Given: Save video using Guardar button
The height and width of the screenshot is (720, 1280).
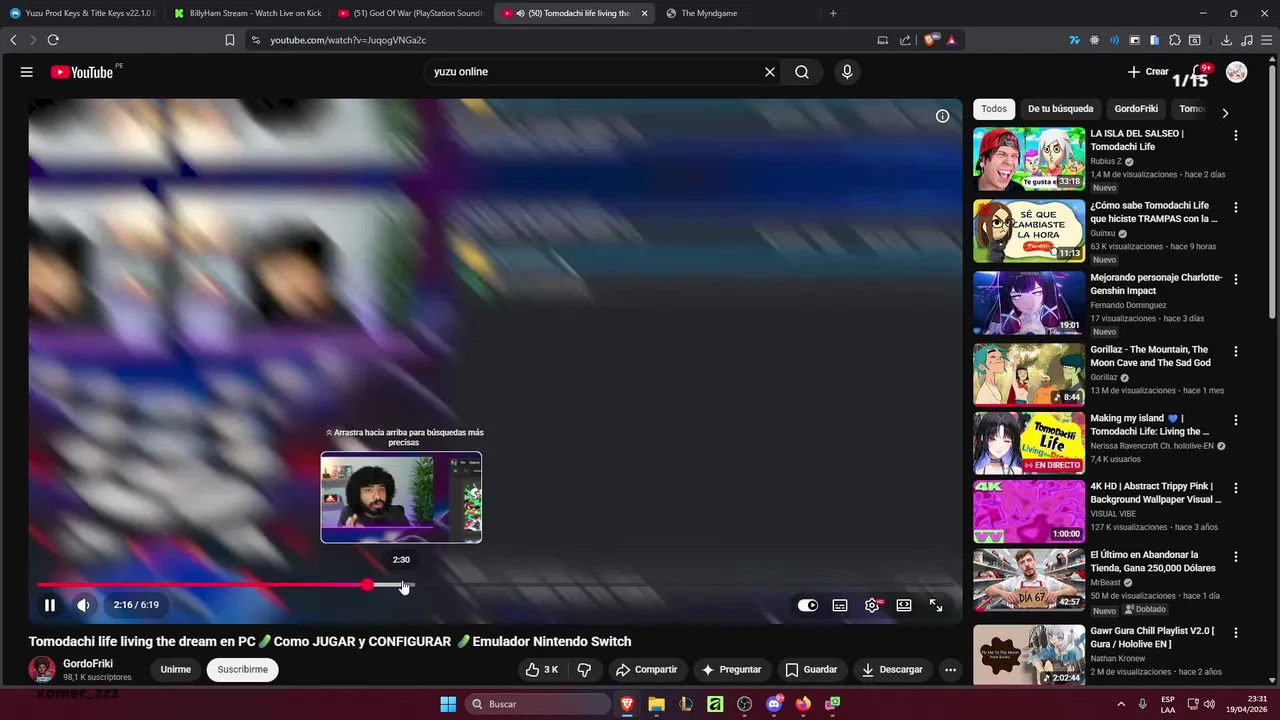Looking at the screenshot, I should click(811, 670).
